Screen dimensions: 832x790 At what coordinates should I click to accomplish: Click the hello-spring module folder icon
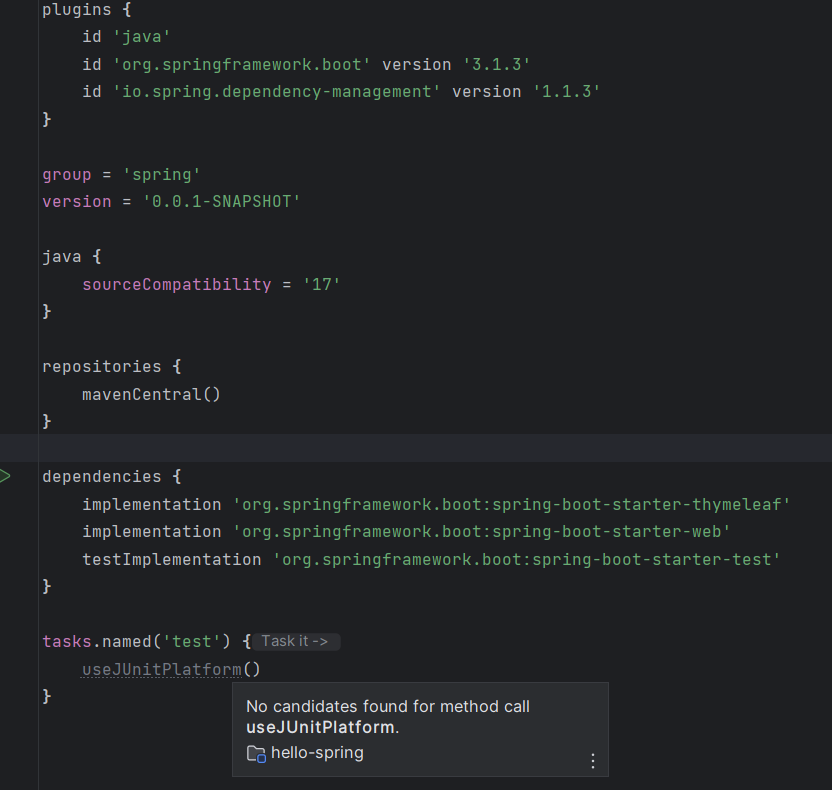pyautogui.click(x=256, y=754)
